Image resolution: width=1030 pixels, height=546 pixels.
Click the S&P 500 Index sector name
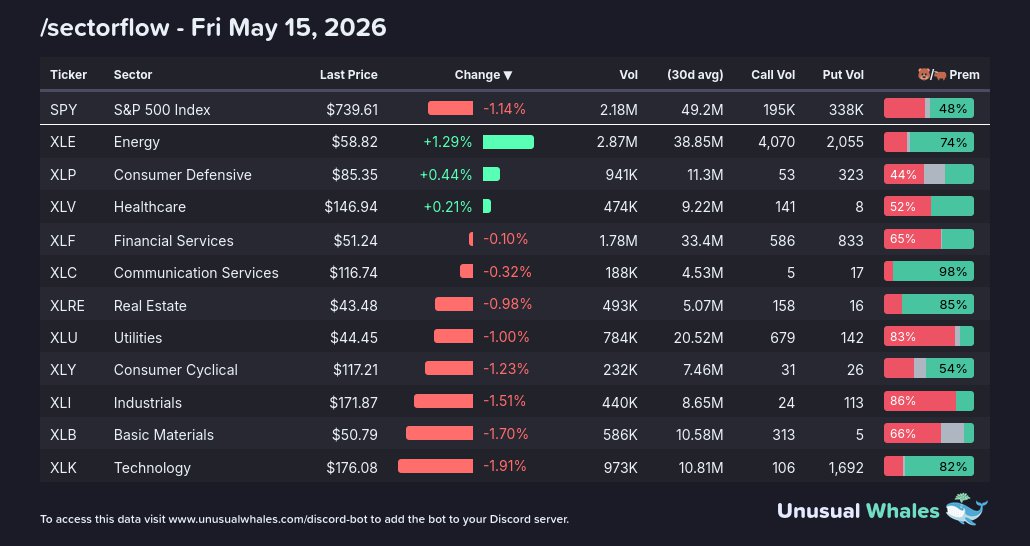(x=162, y=110)
